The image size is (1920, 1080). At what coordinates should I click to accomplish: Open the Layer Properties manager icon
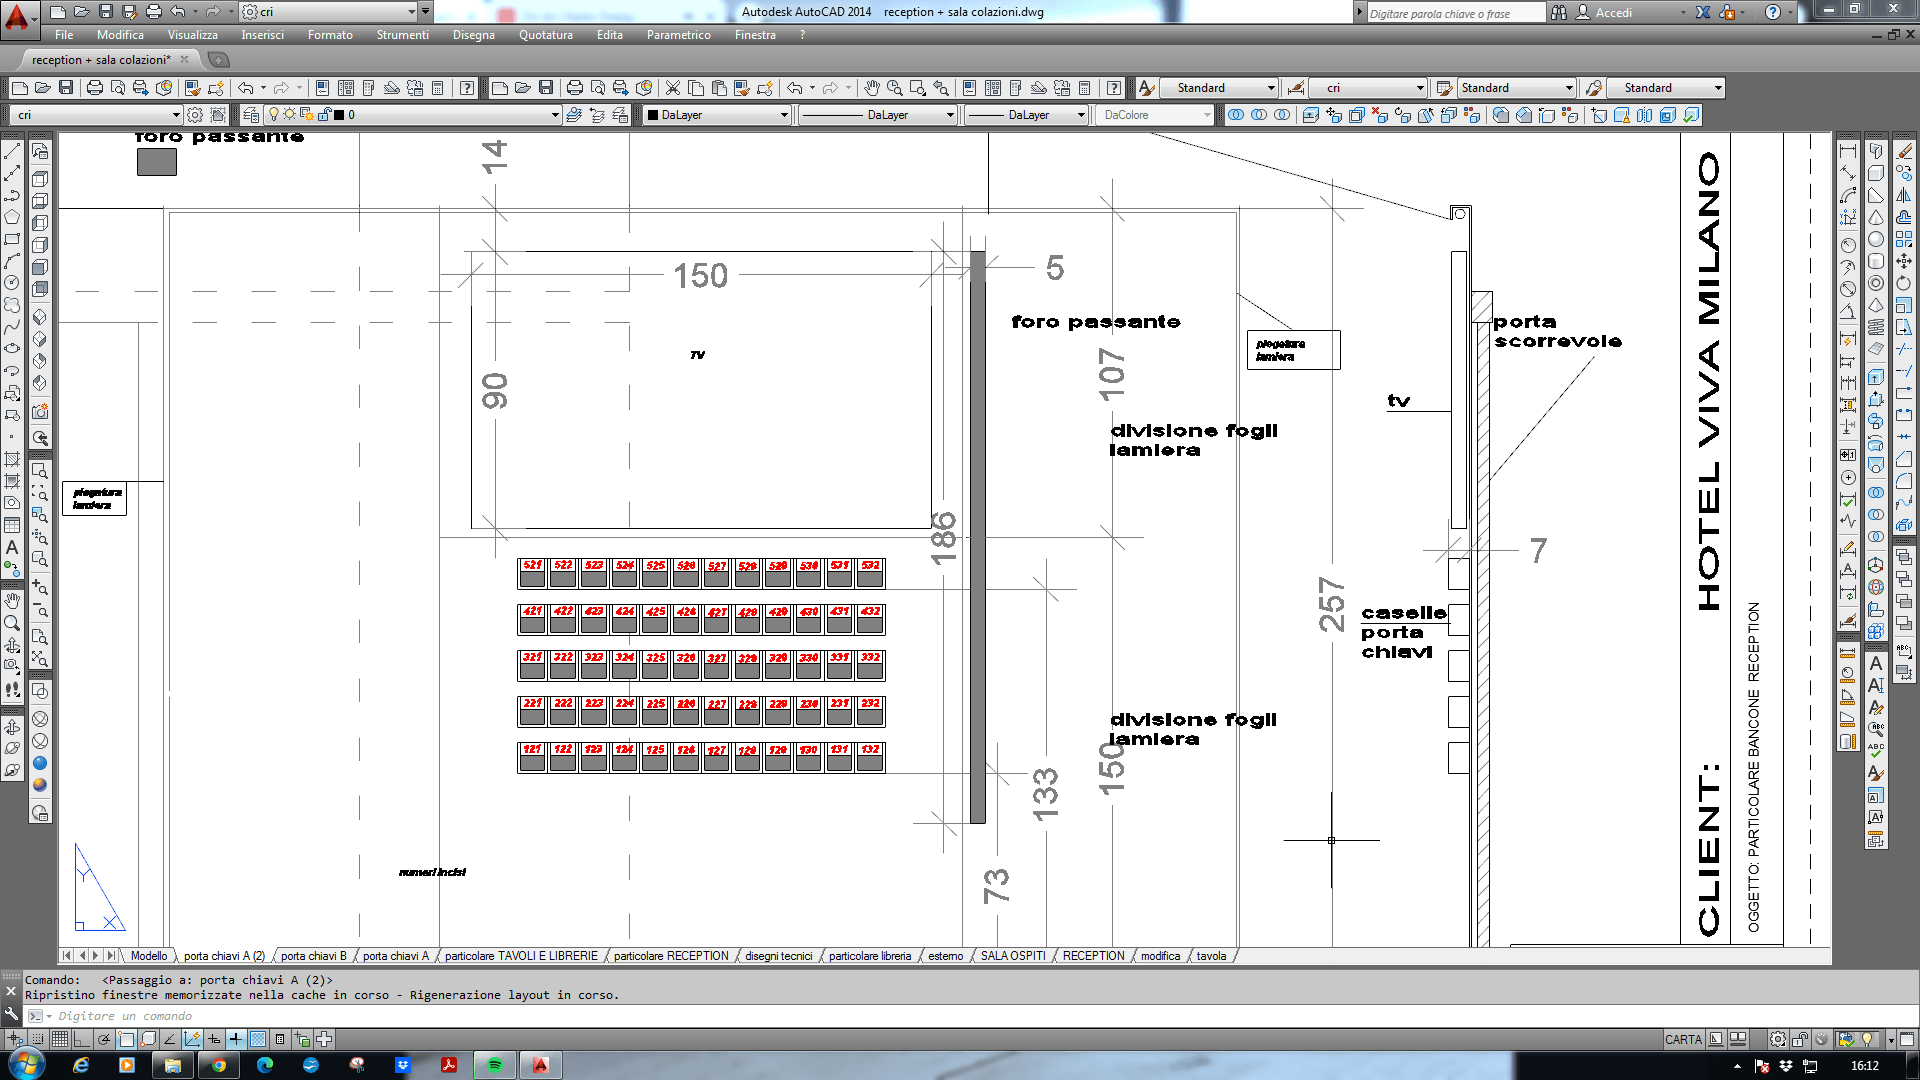[x=250, y=115]
